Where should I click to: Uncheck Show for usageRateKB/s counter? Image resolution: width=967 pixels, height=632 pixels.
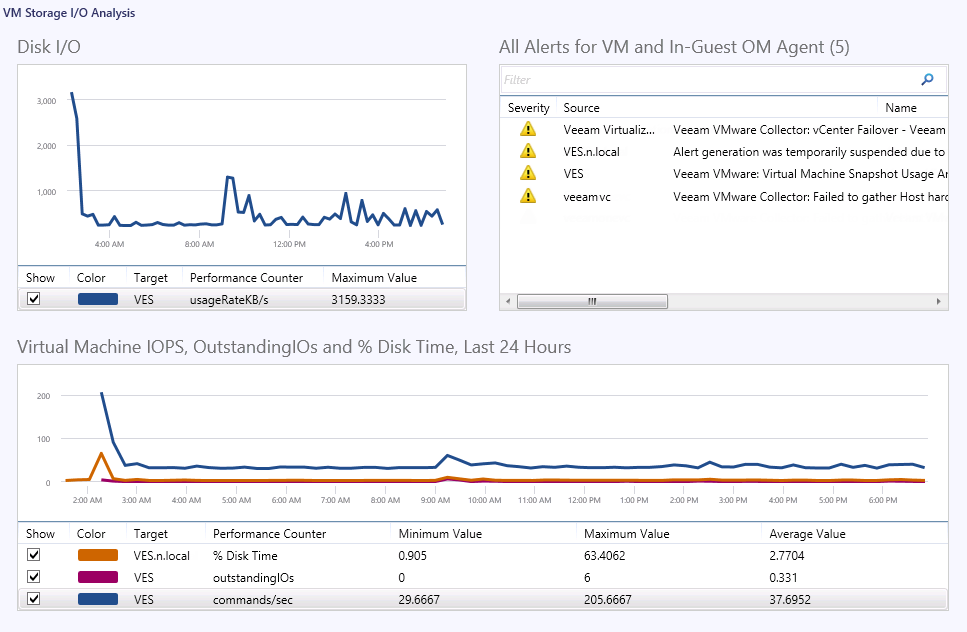pyautogui.click(x=34, y=299)
